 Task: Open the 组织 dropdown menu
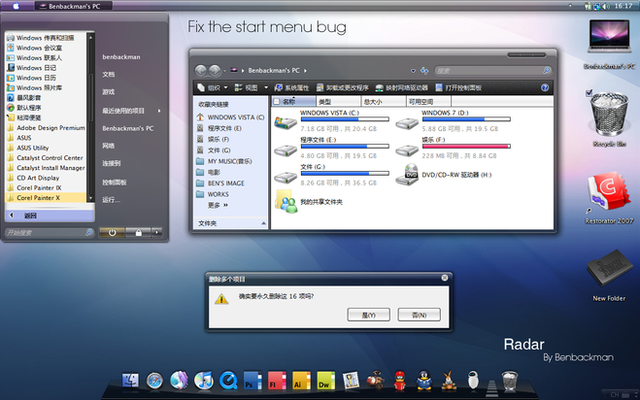[212, 88]
